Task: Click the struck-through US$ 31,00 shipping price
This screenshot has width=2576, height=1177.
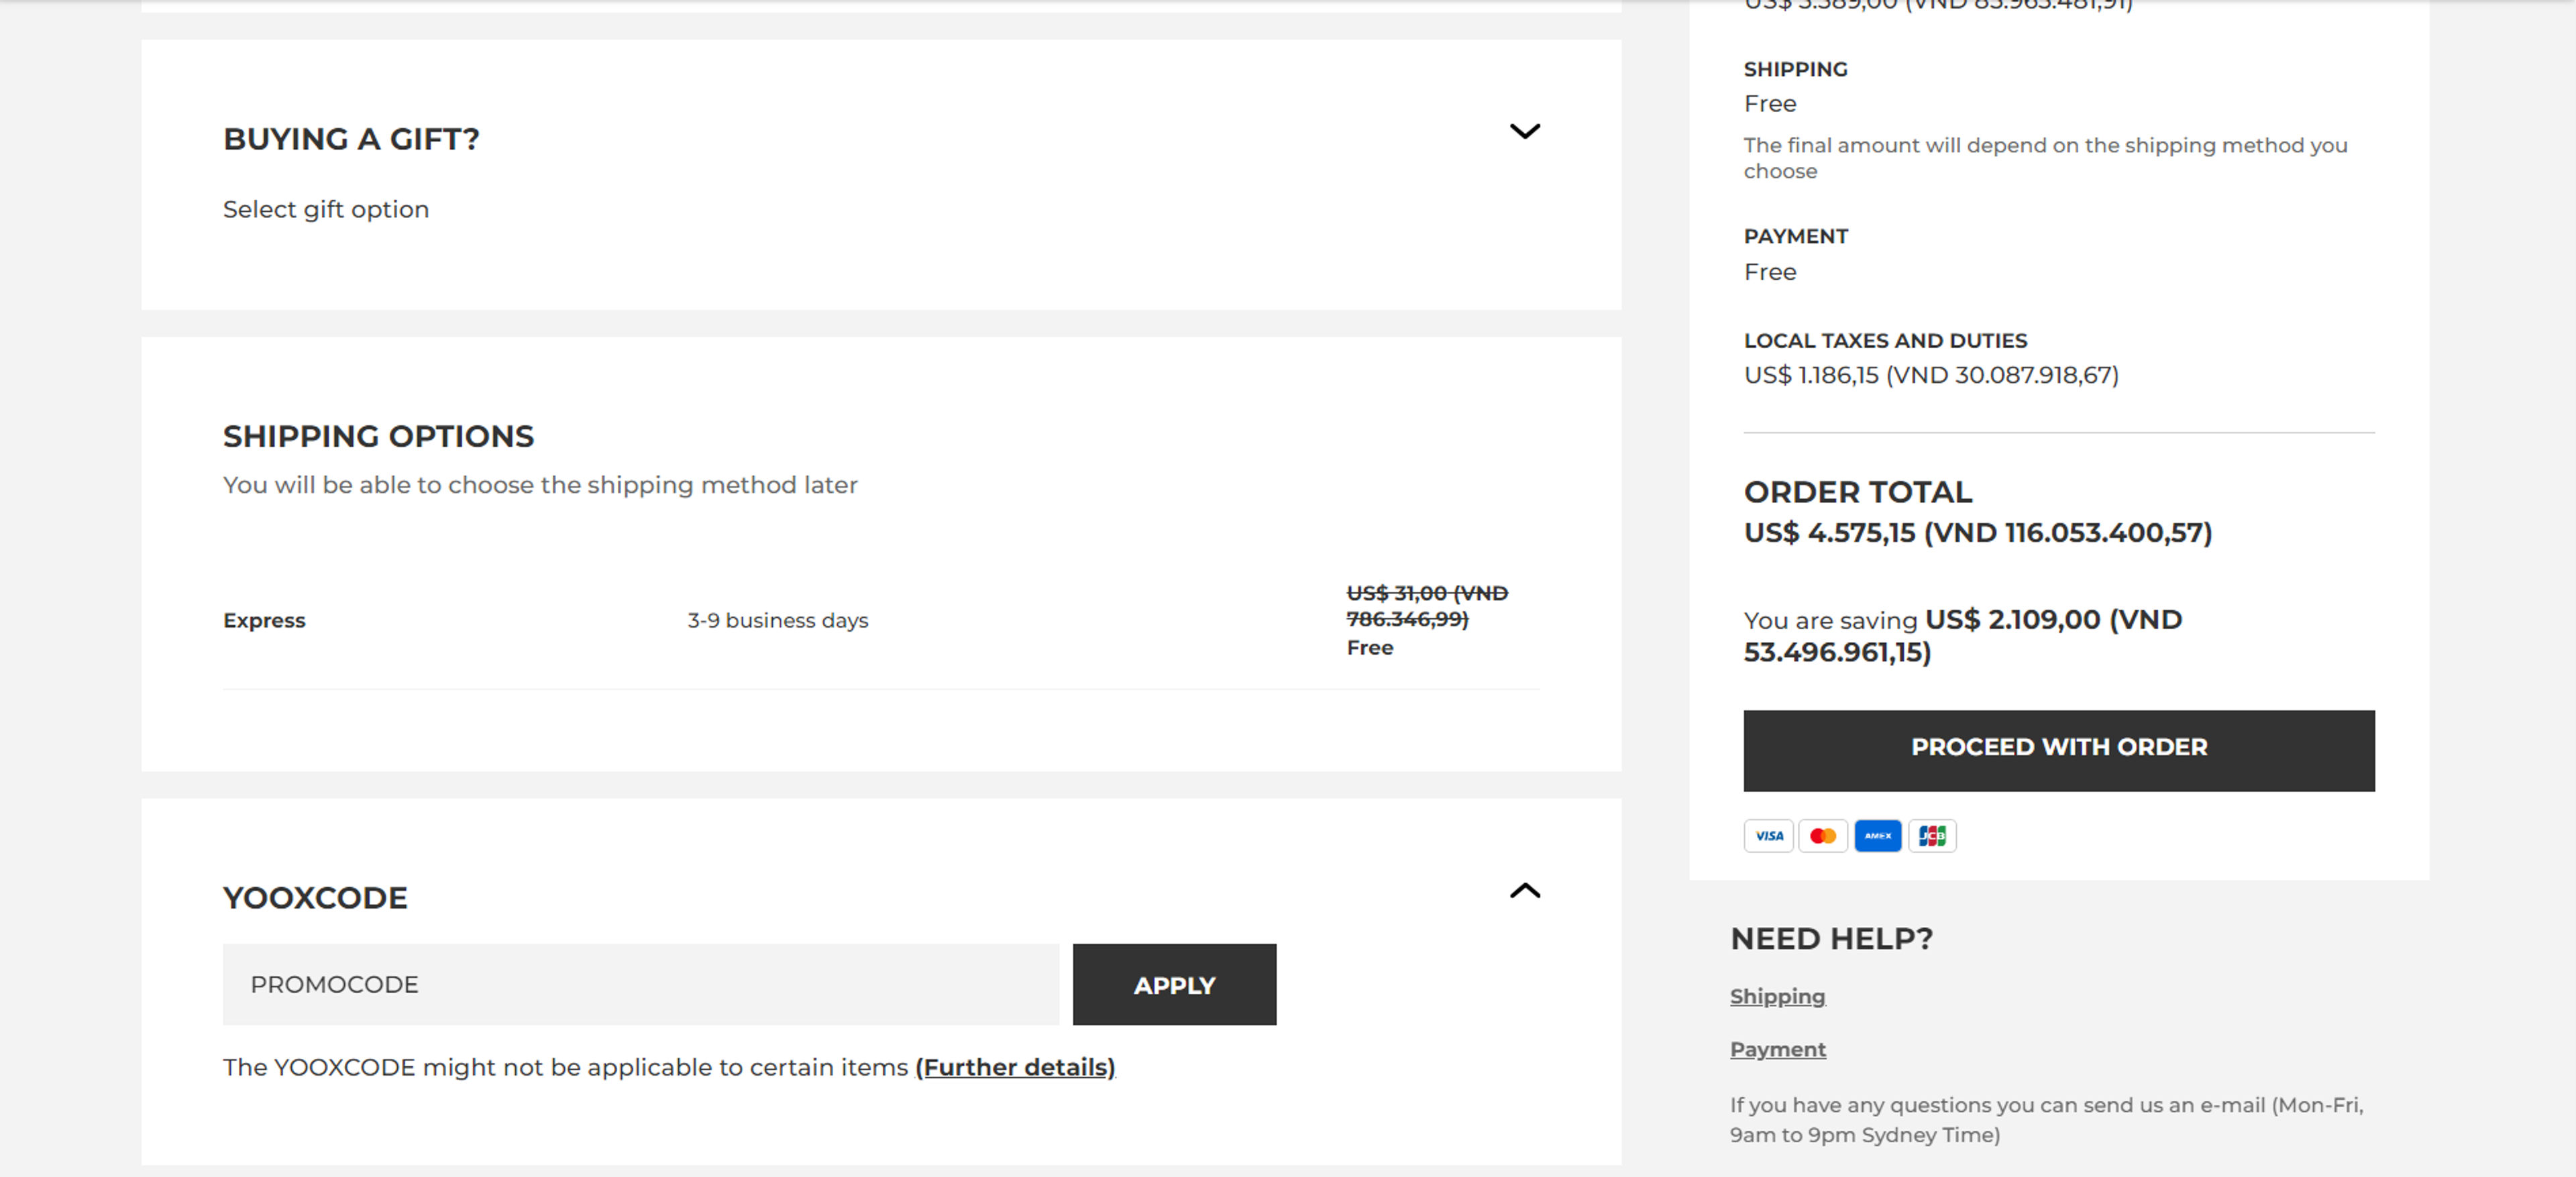Action: [1427, 606]
